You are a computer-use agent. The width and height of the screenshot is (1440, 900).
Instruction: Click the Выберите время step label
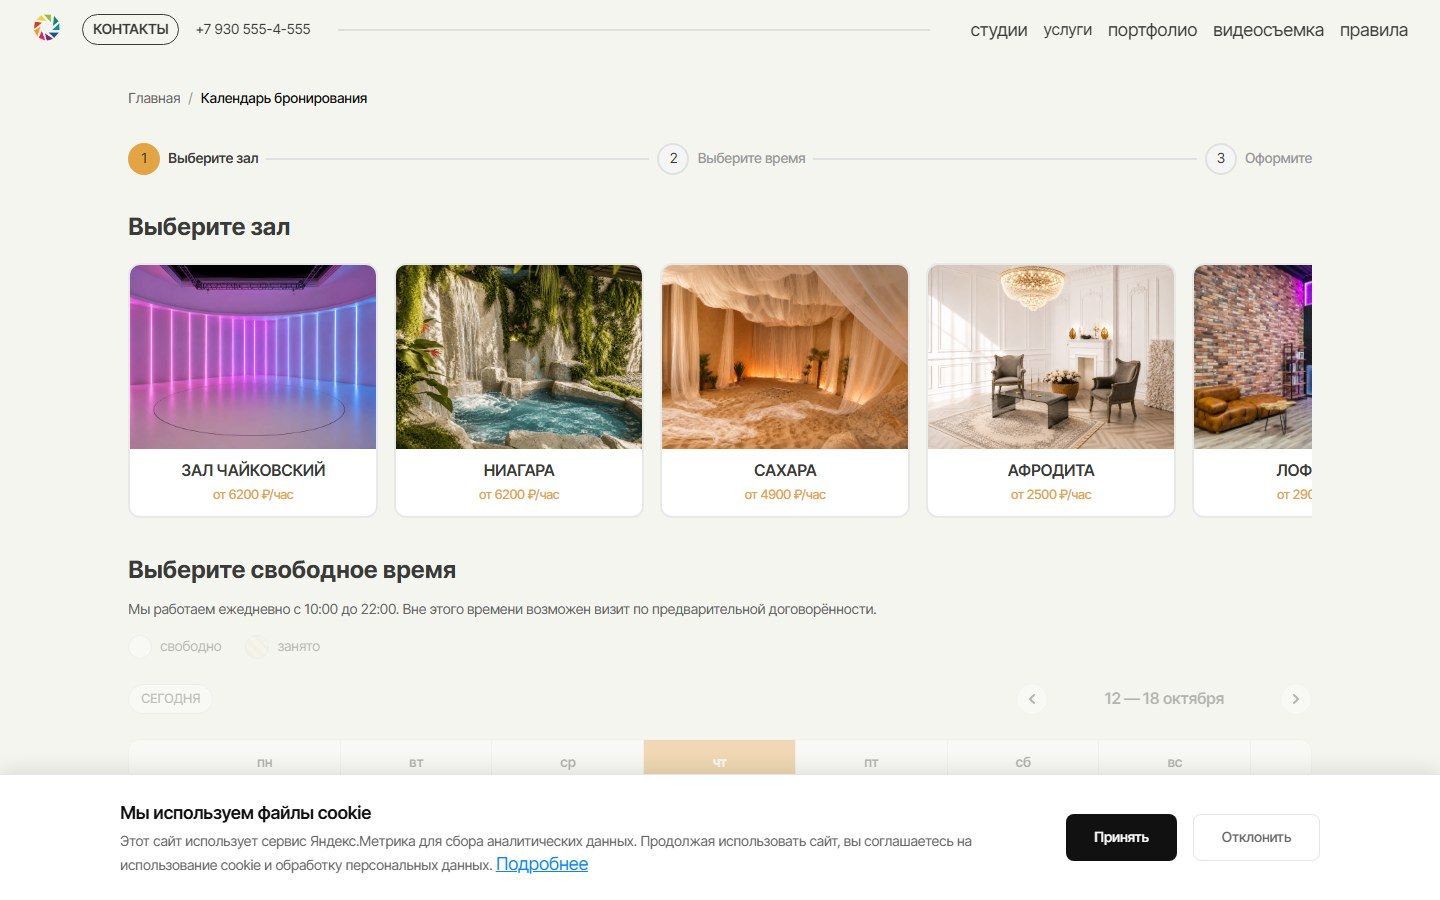751,158
